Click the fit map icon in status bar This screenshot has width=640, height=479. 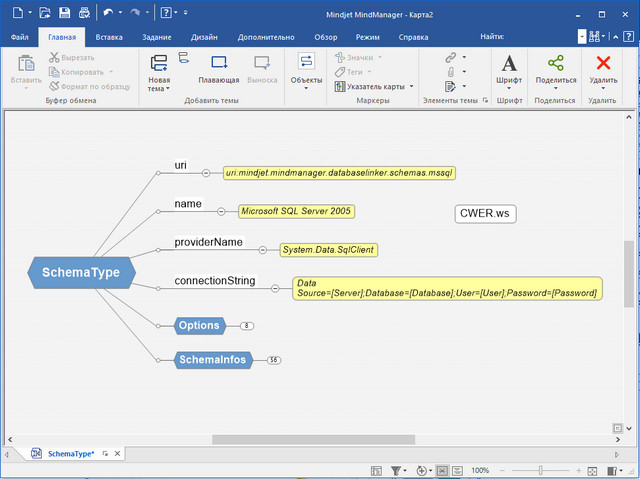click(592, 471)
